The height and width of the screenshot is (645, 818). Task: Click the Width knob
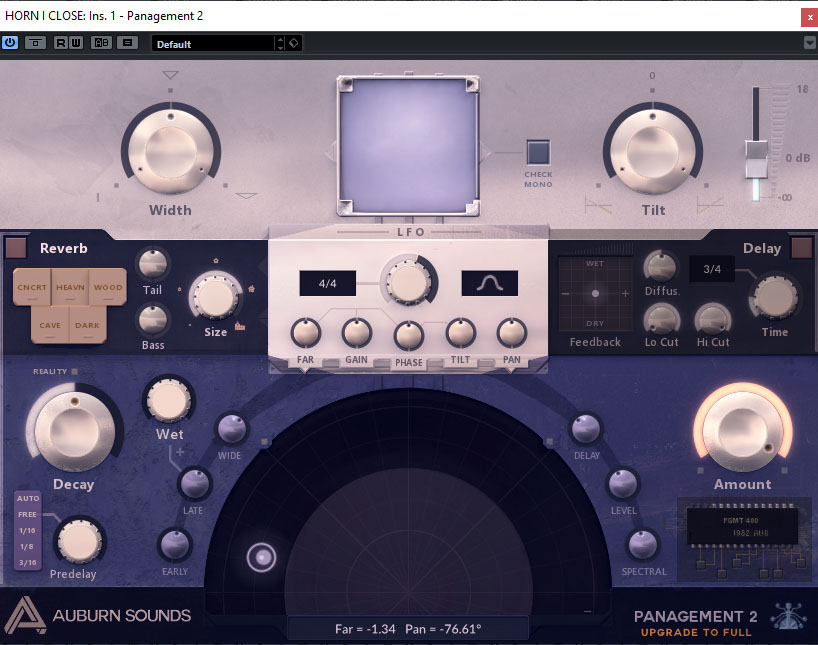tap(171, 152)
